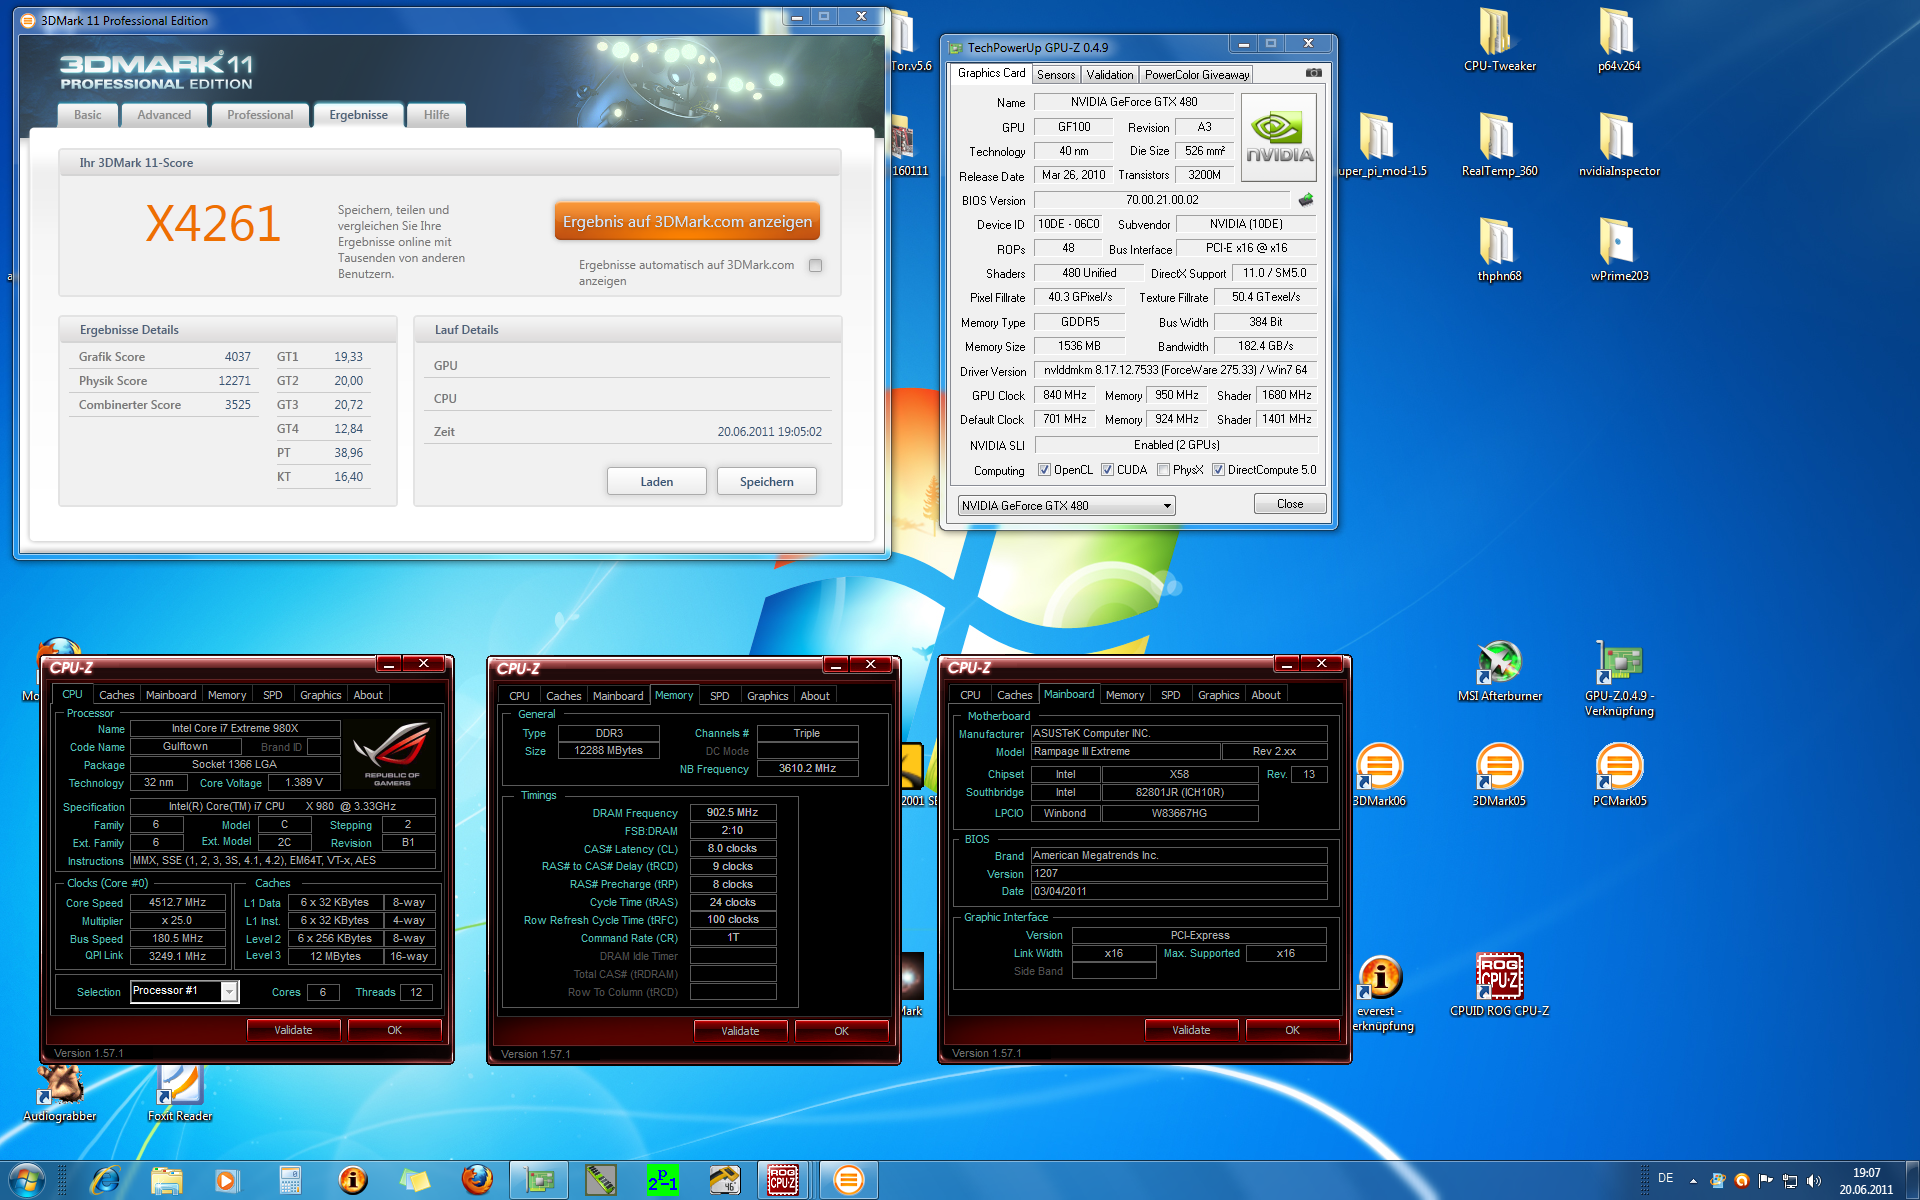Open the RealTemp_360 desktop folder
The image size is (1920, 1200).
click(x=1499, y=145)
